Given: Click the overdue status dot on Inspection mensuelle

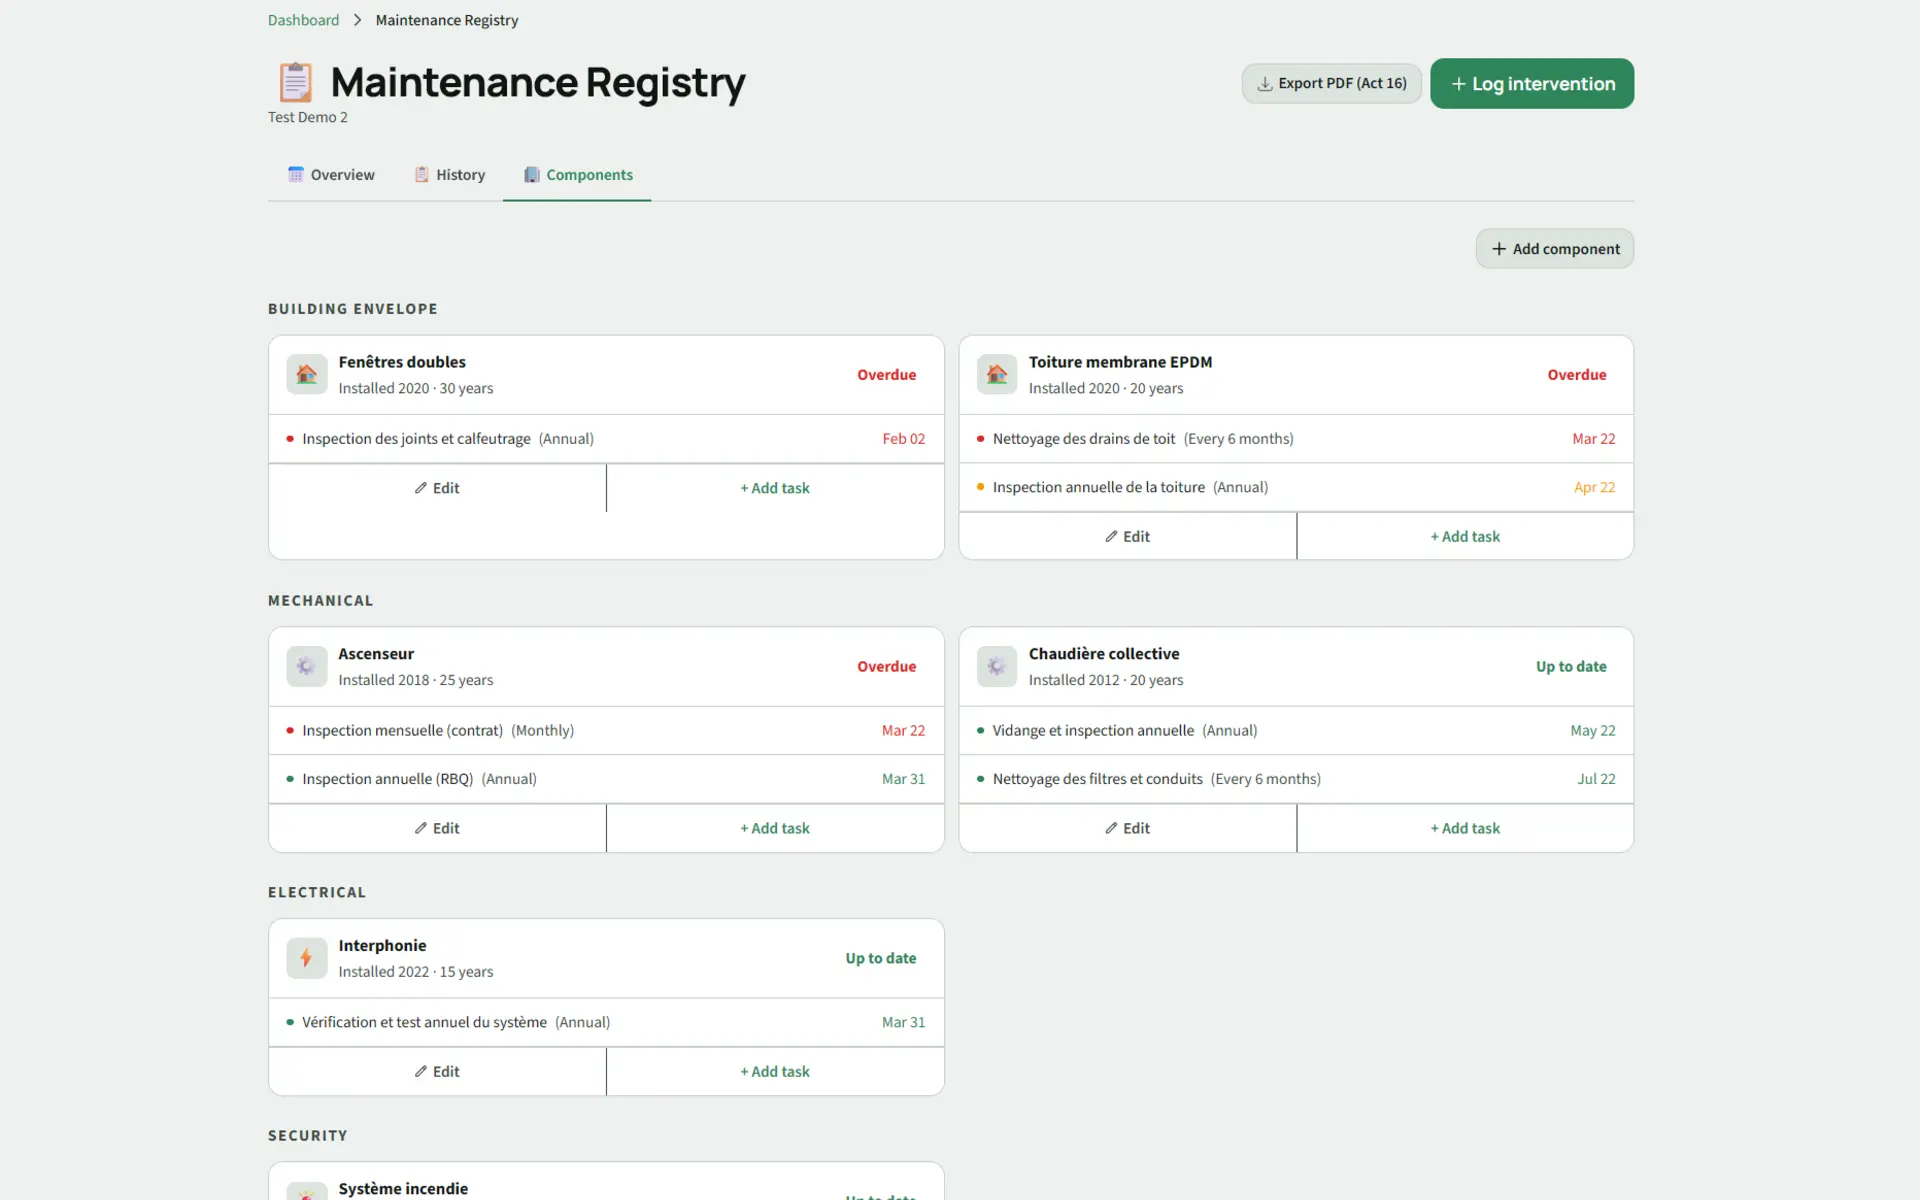Looking at the screenshot, I should click(288, 730).
